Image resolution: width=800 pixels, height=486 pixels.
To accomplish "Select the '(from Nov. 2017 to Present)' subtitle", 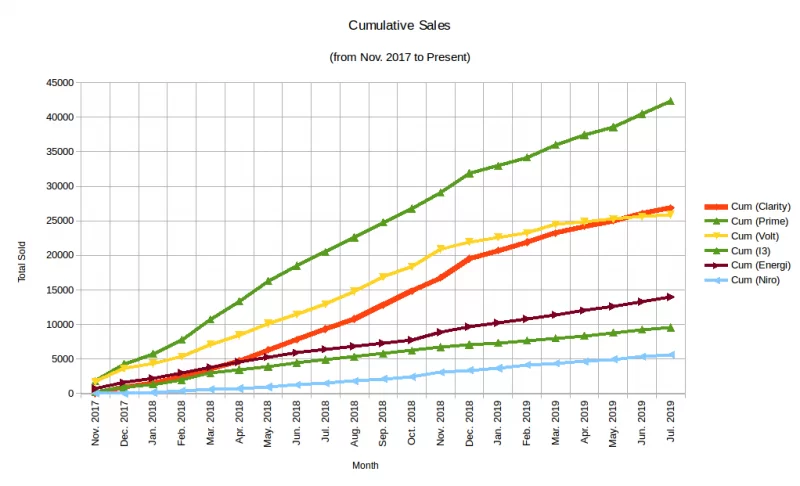I will (x=399, y=57).
